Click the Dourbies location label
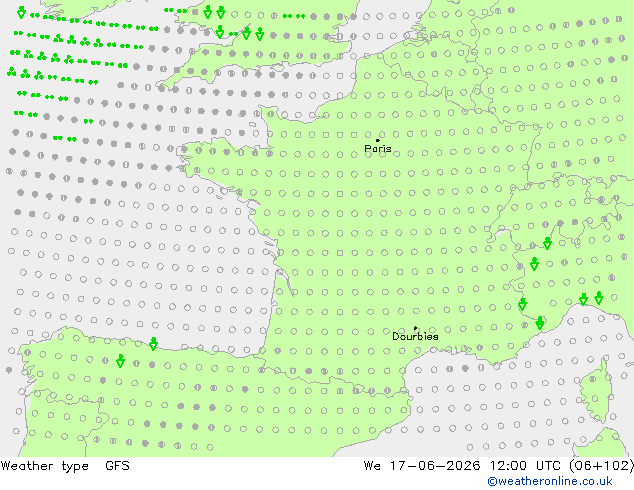 pos(415,336)
